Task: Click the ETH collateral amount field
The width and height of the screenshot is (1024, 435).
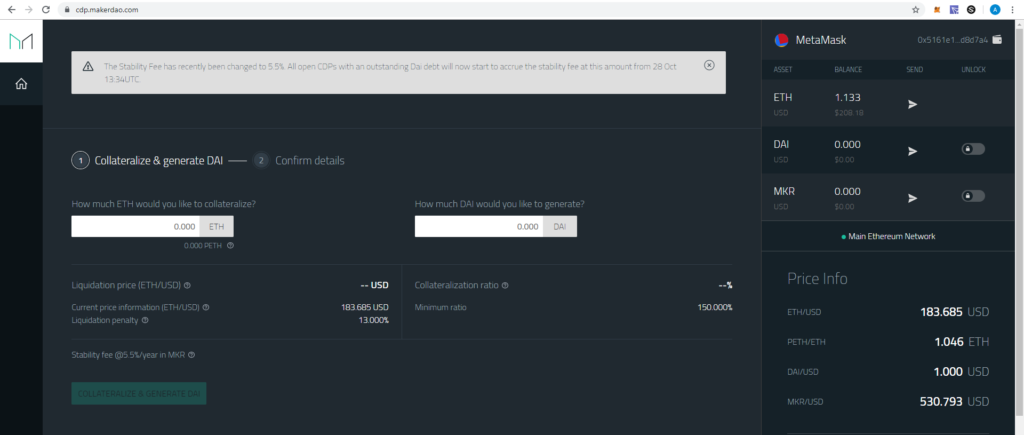Action: [x=135, y=226]
